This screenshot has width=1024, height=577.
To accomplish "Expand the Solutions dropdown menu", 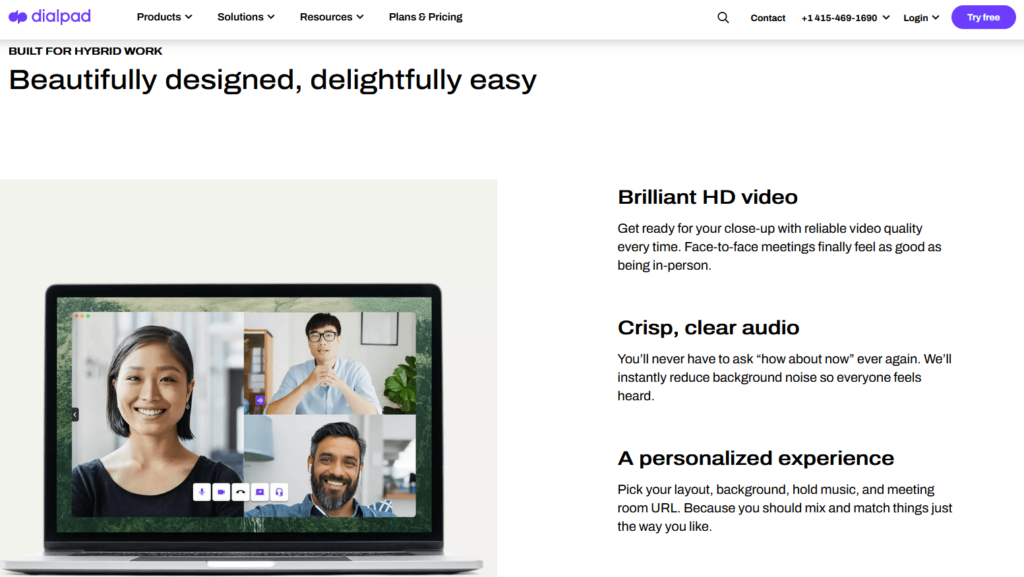I will (x=246, y=17).
